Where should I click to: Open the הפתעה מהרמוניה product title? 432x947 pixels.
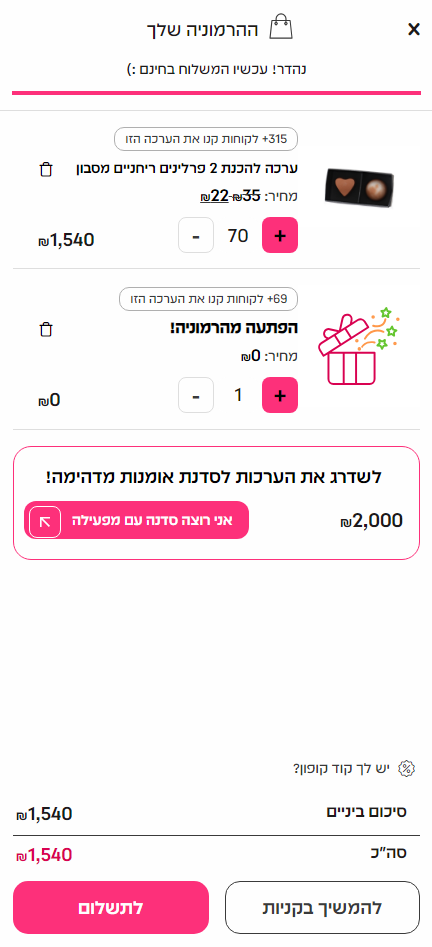coord(234,329)
